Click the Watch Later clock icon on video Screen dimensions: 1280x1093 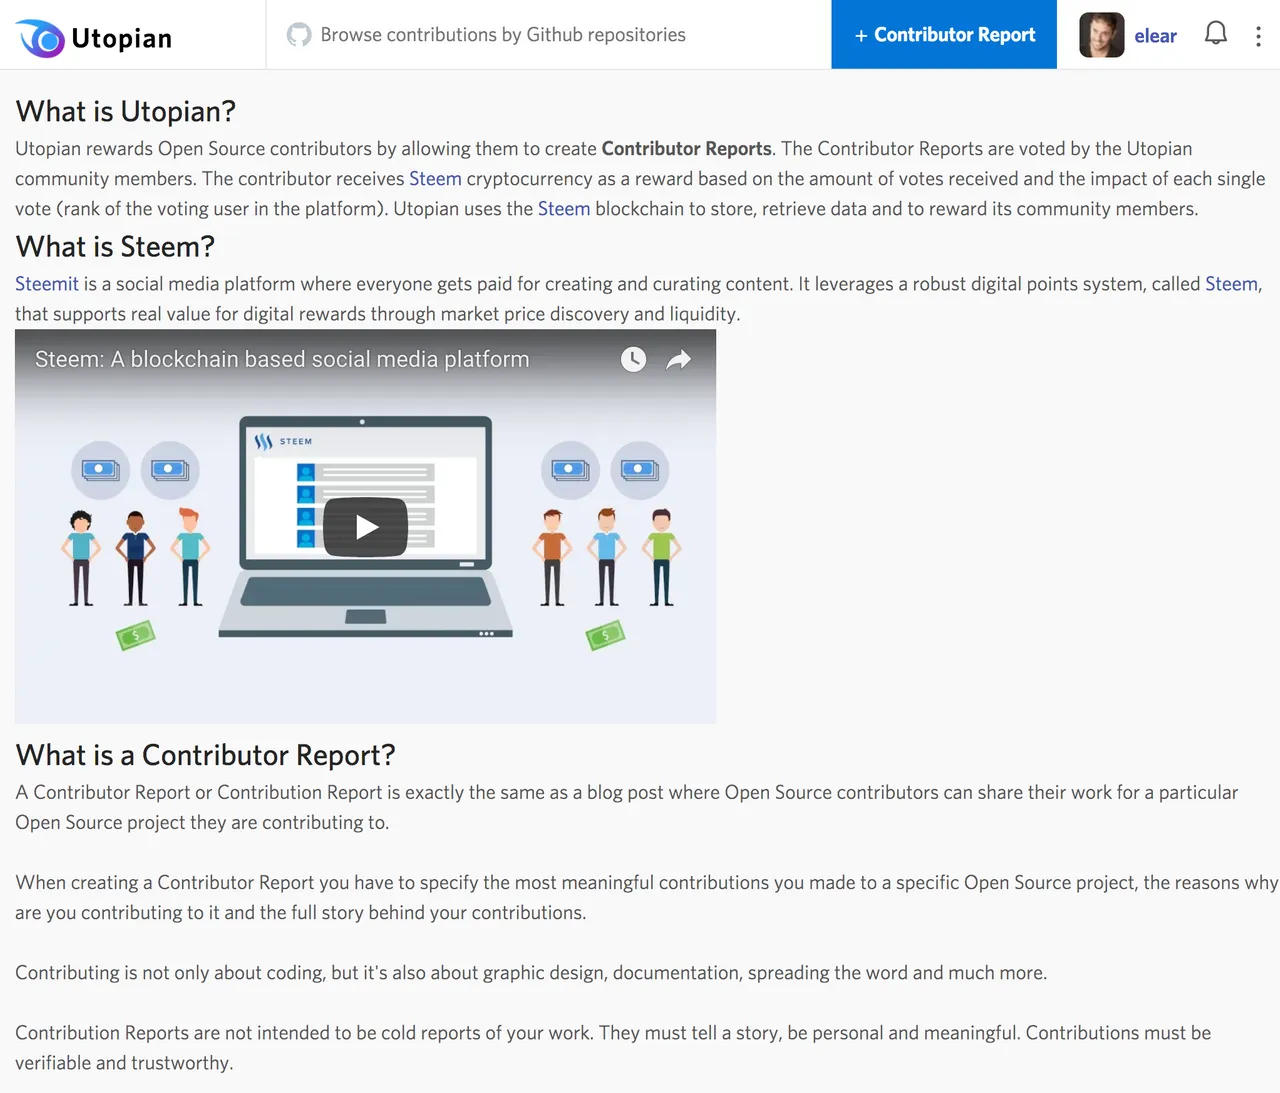coord(633,359)
